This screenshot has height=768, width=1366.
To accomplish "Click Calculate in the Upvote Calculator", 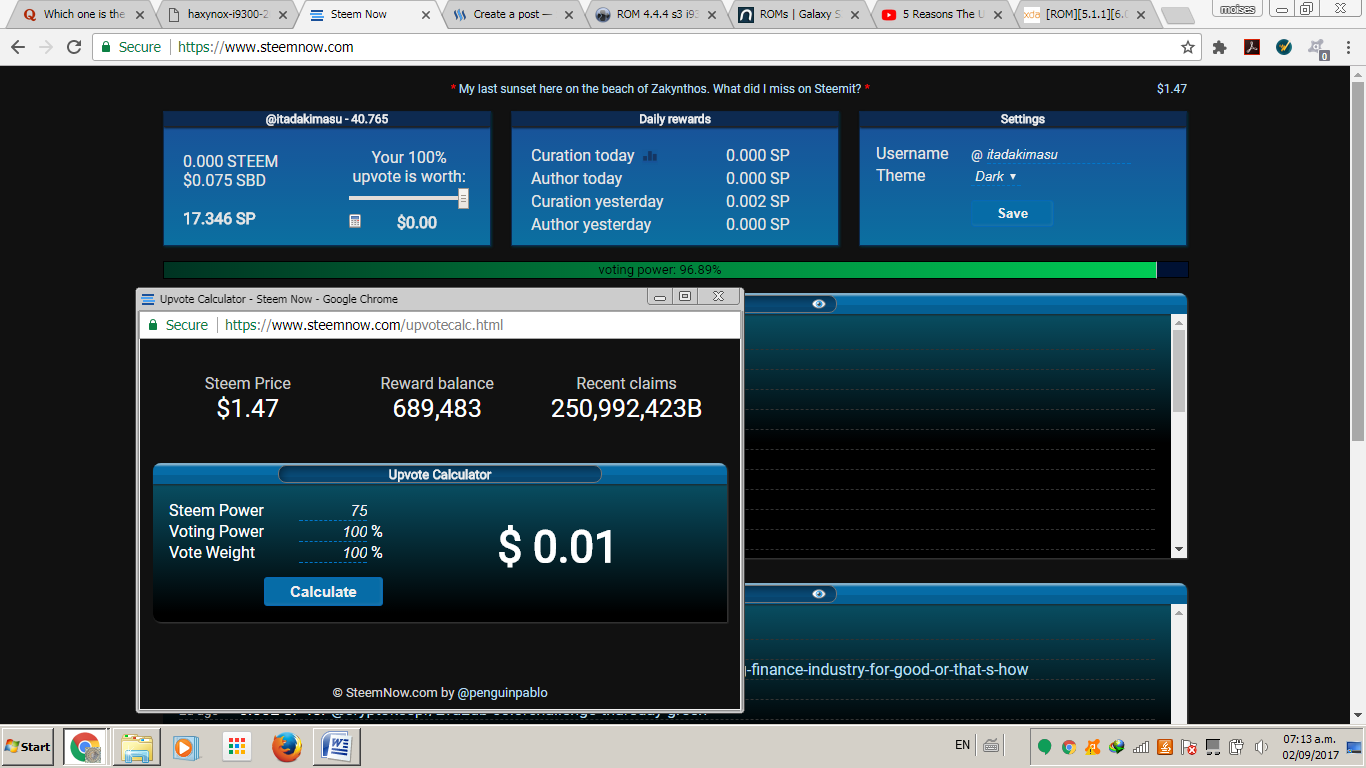I will pos(323,591).
